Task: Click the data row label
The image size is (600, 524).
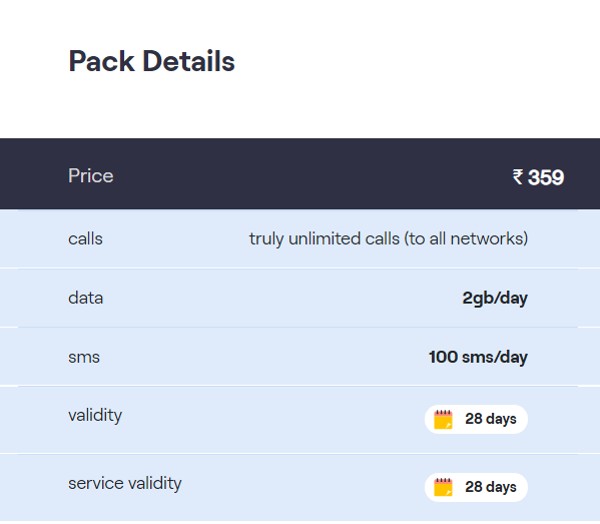Action: click(86, 298)
